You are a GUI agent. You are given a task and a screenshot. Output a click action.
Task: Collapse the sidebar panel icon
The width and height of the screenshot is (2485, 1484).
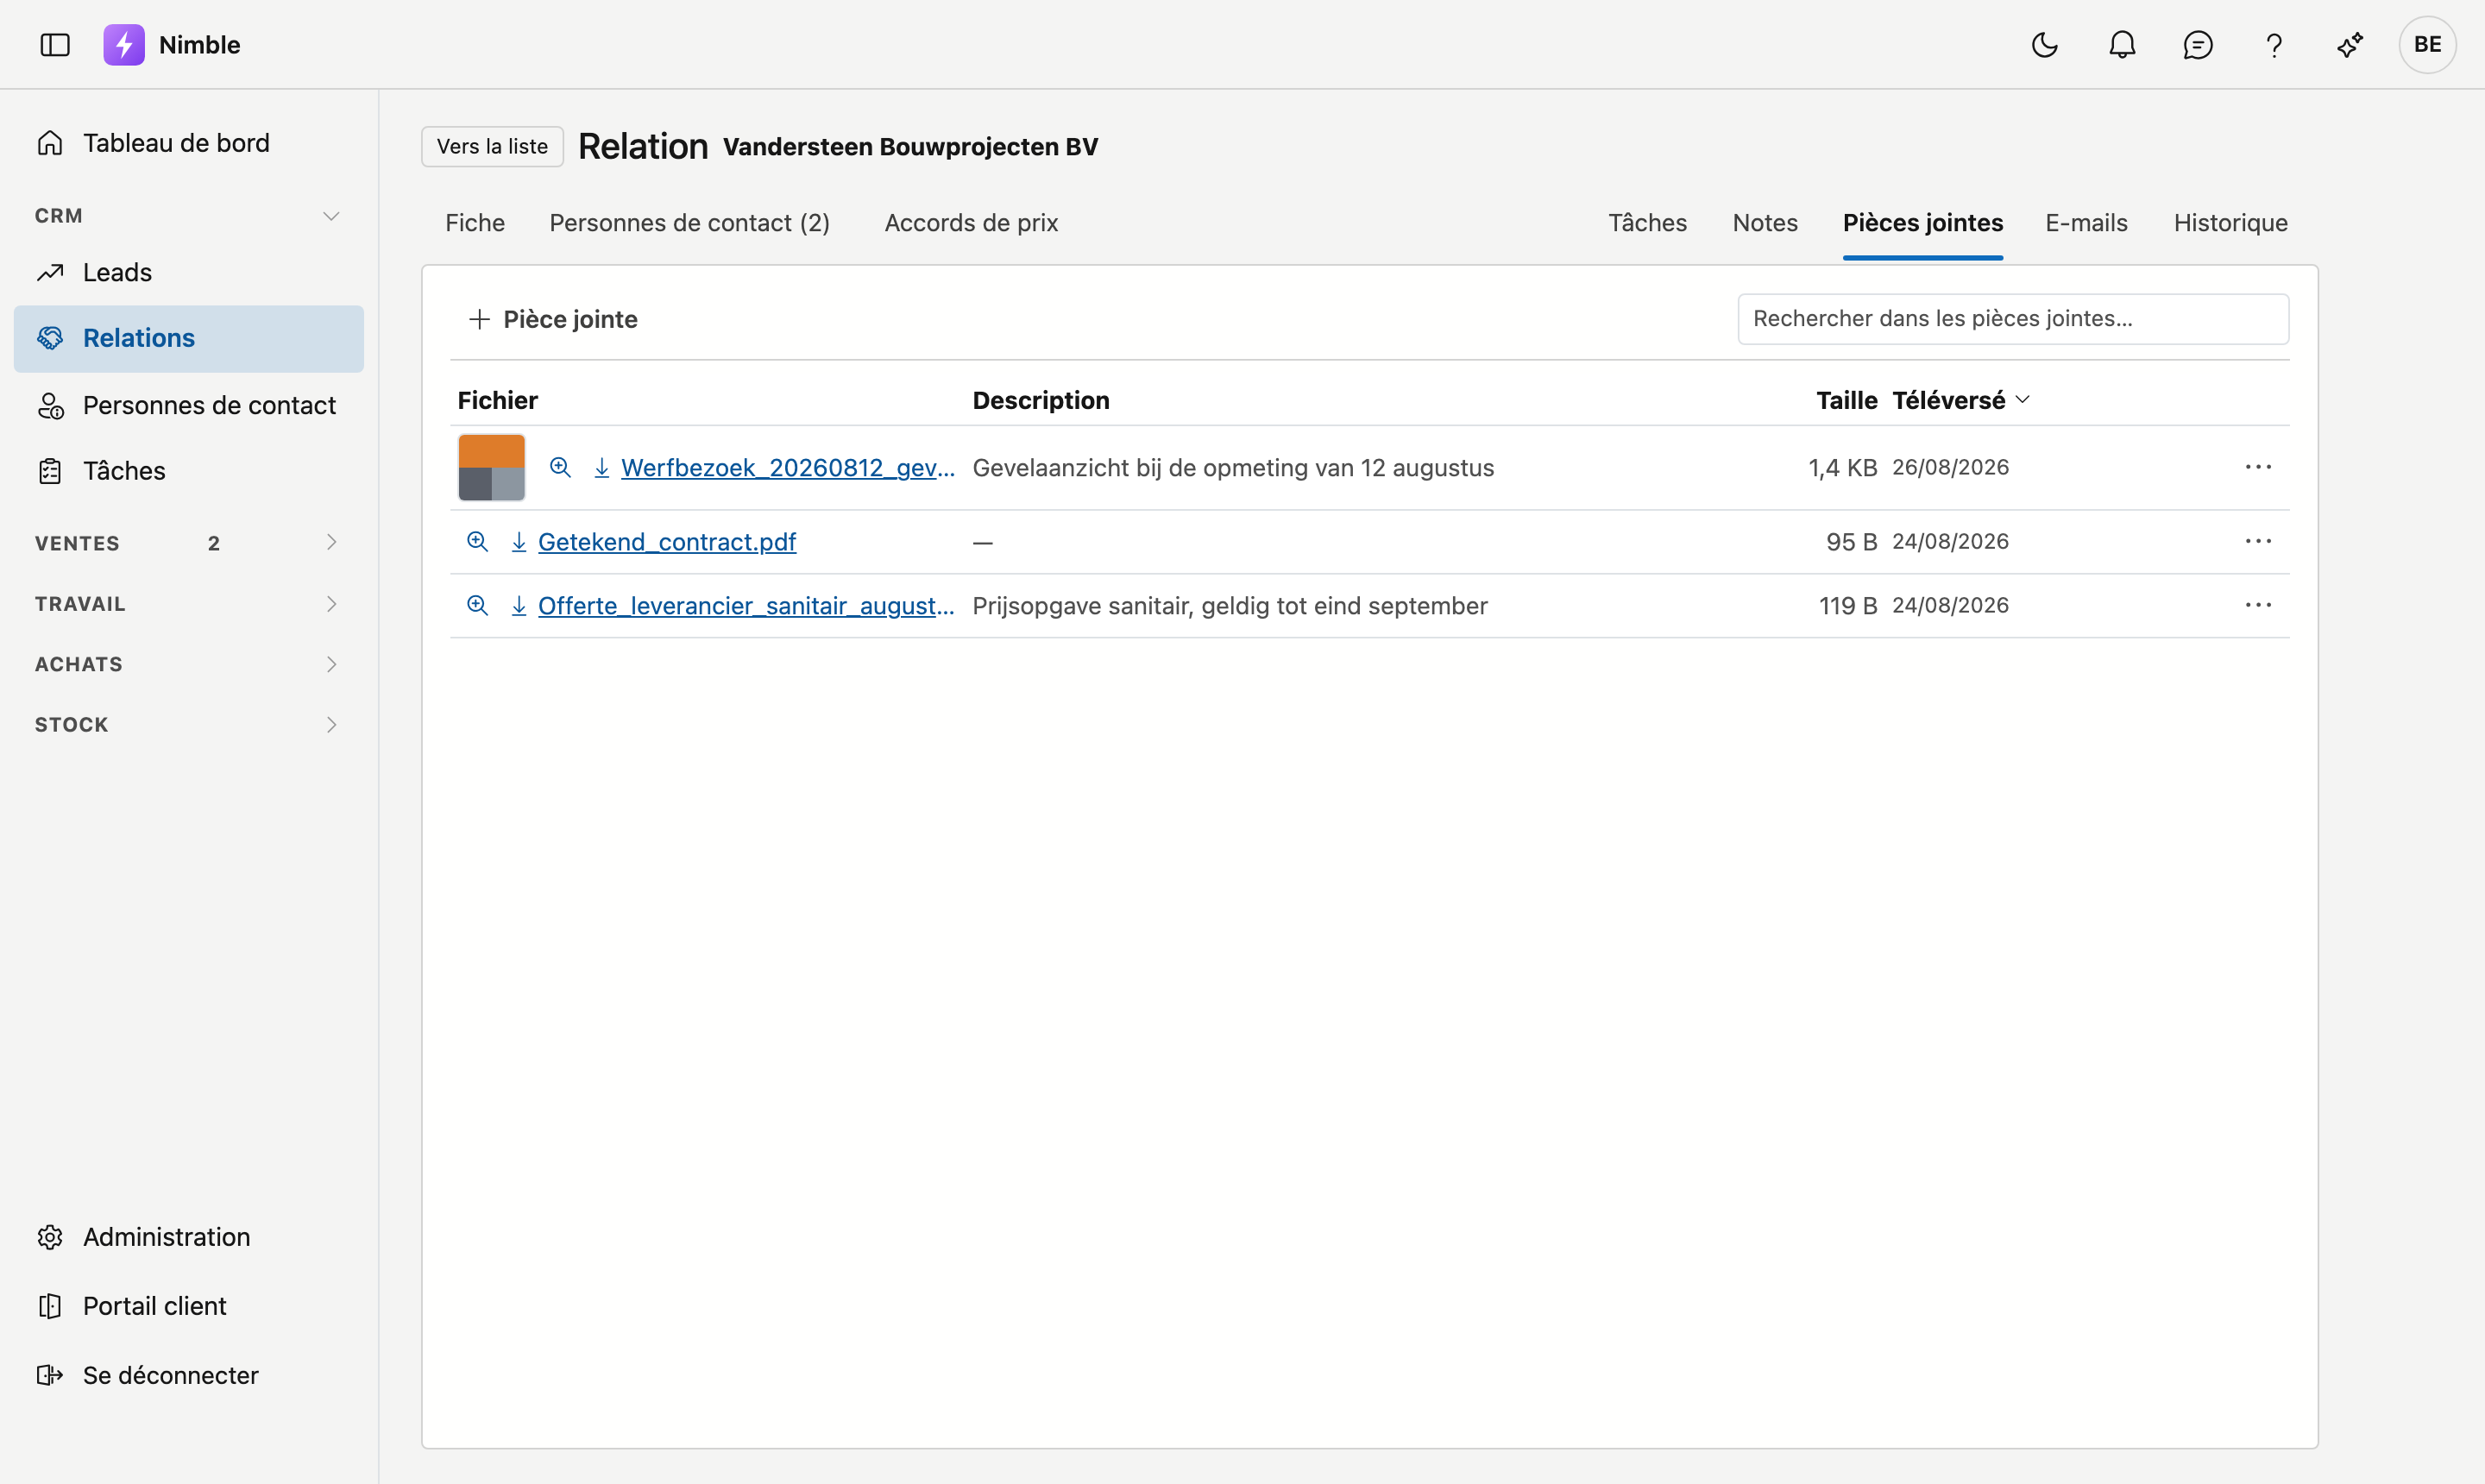pos(55,45)
